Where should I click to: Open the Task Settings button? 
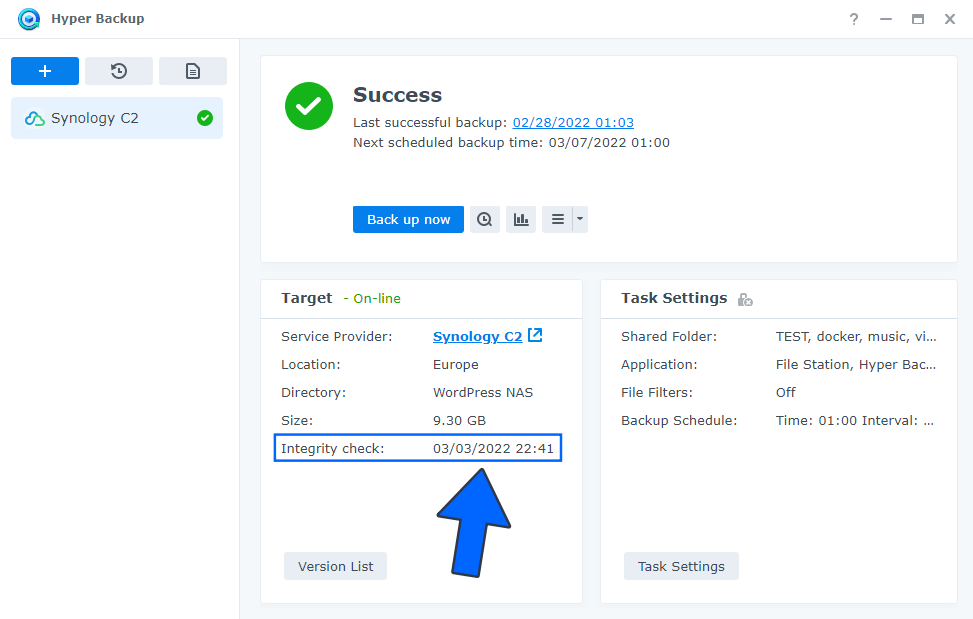coord(681,566)
